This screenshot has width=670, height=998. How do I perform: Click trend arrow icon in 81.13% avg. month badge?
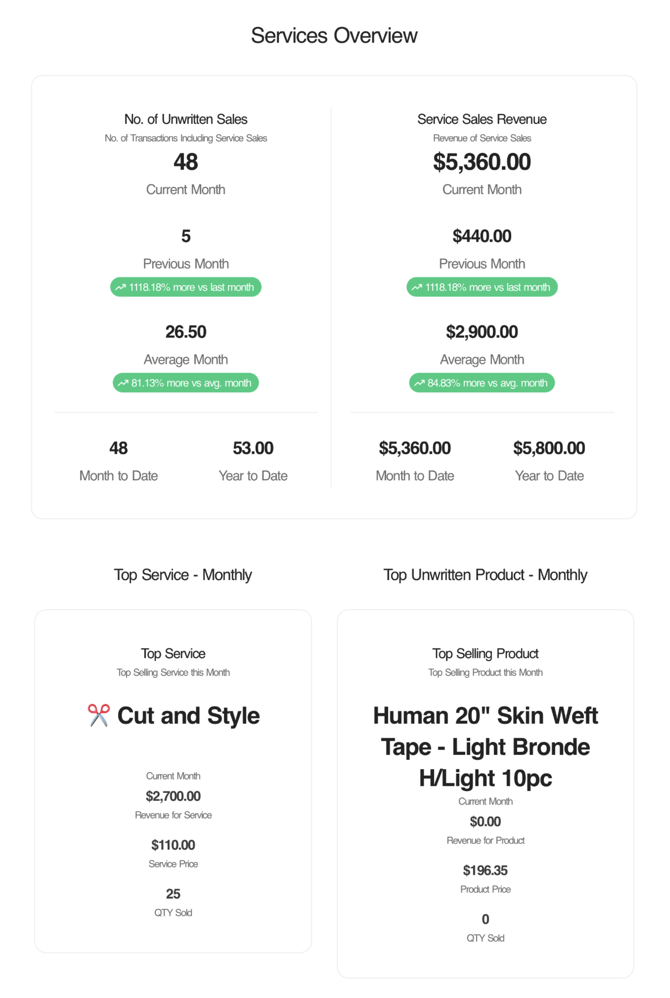point(123,383)
